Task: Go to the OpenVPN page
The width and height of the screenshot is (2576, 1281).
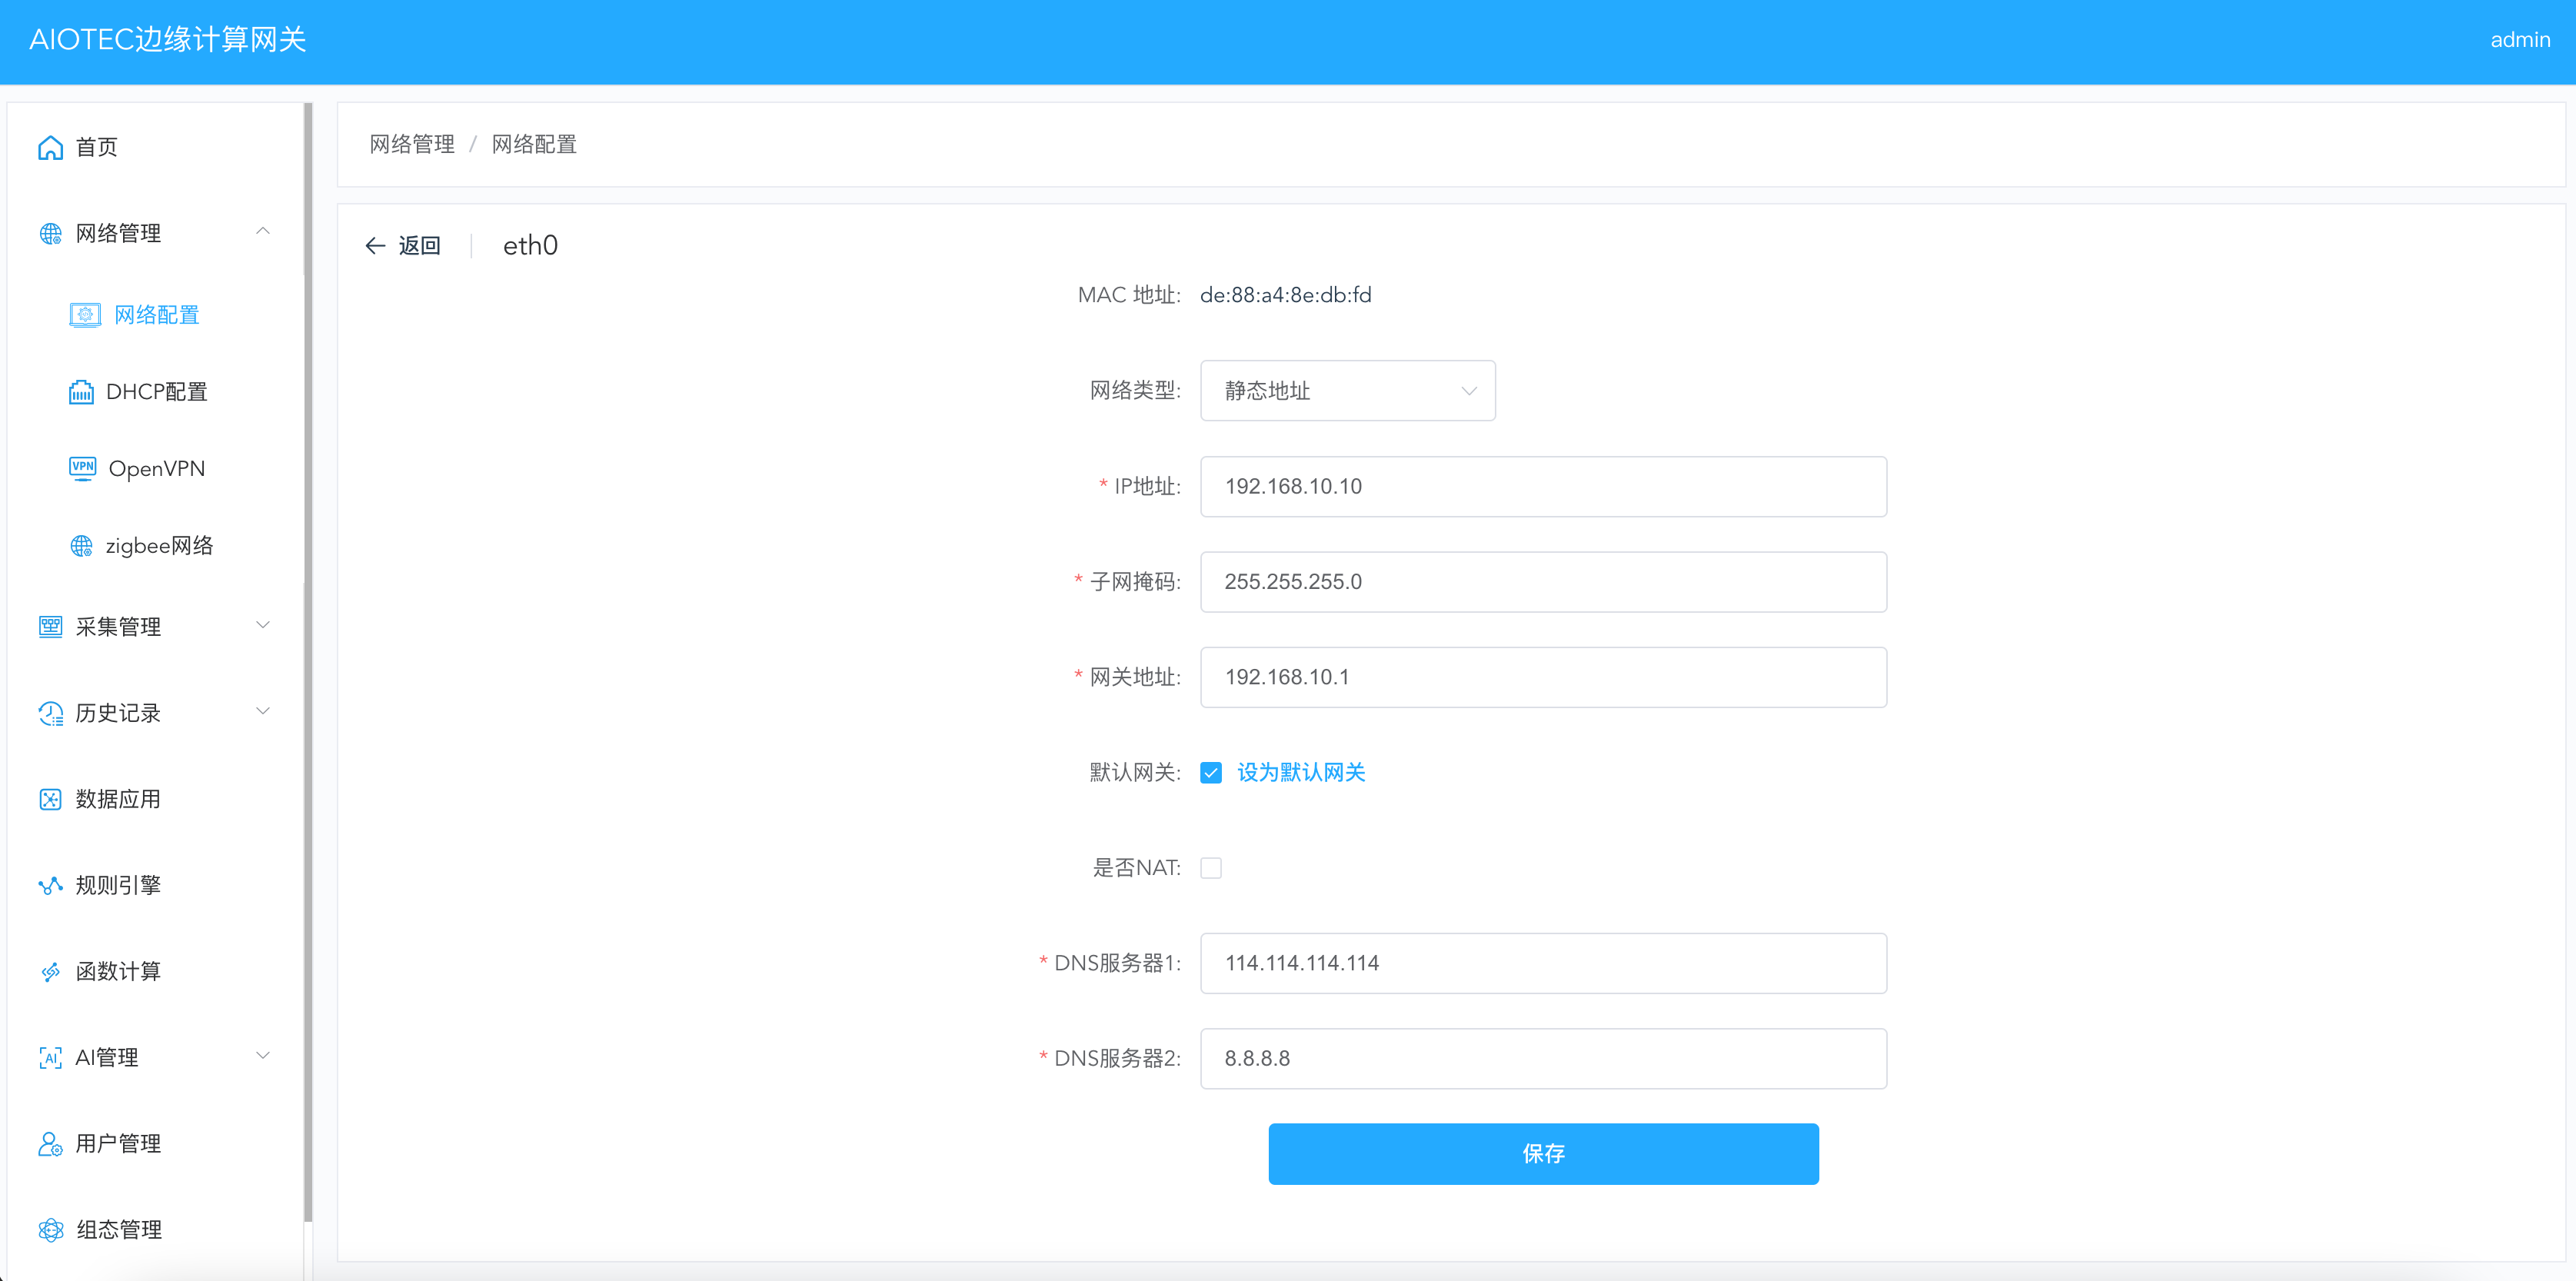Action: point(155,469)
